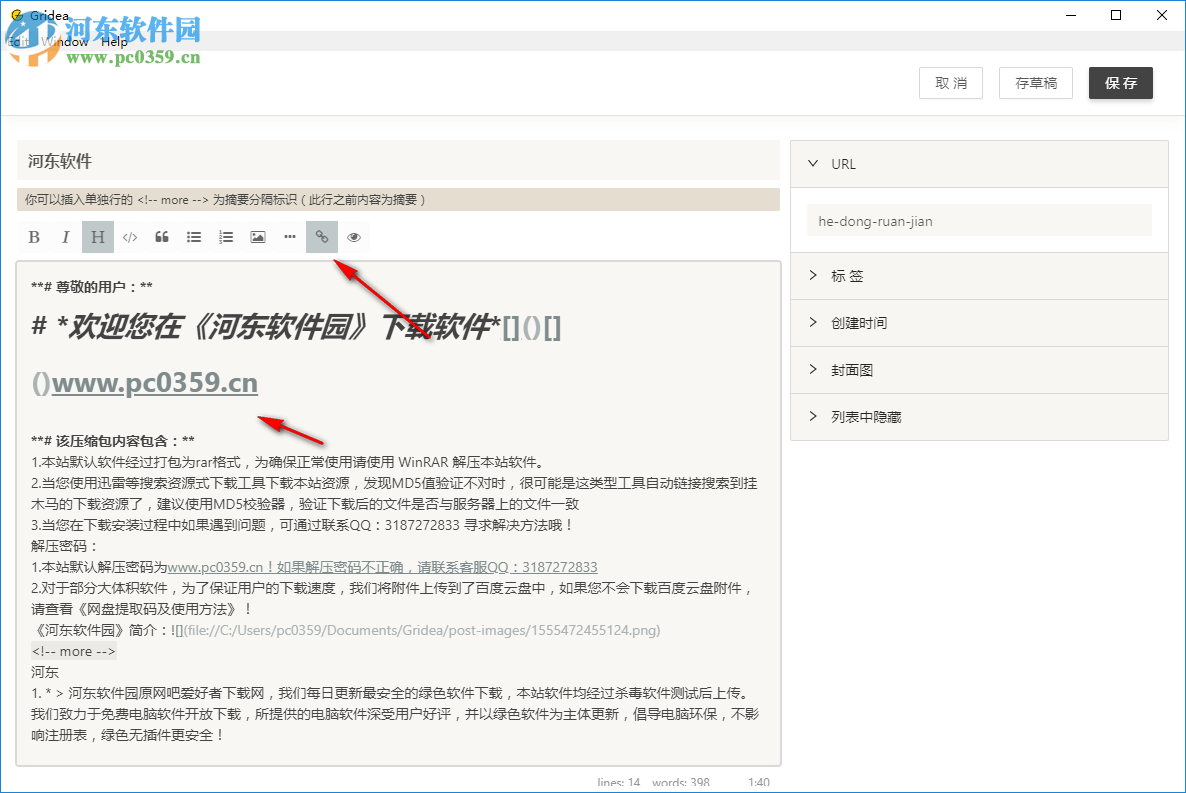Apply heading formatting with the H icon

[x=97, y=237]
